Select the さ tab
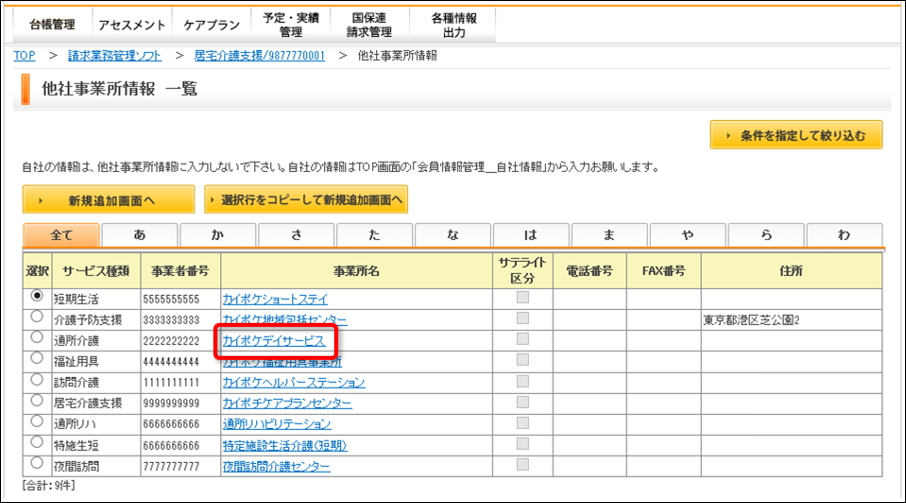Viewport: 906px width, 503px height. click(x=296, y=235)
